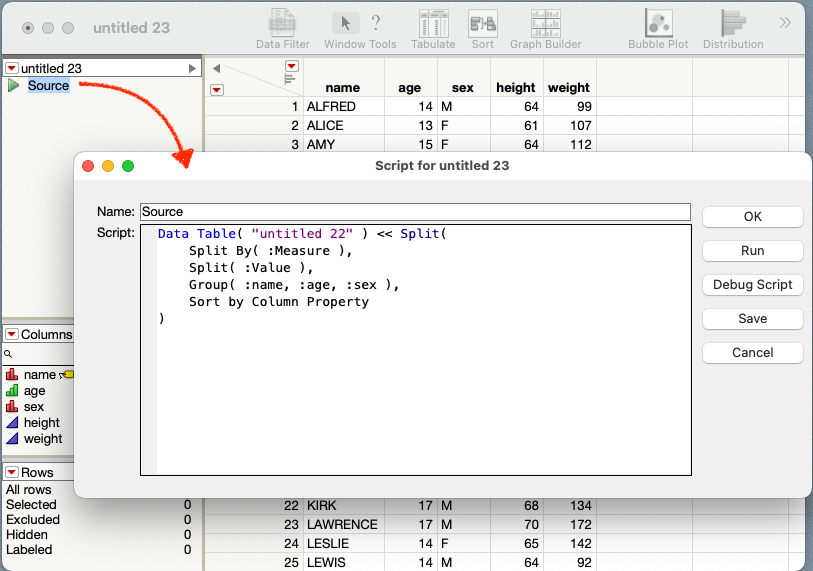Viewport: 813px width, 571px height.
Task: Open the Data Filter tool
Action: tap(281, 23)
